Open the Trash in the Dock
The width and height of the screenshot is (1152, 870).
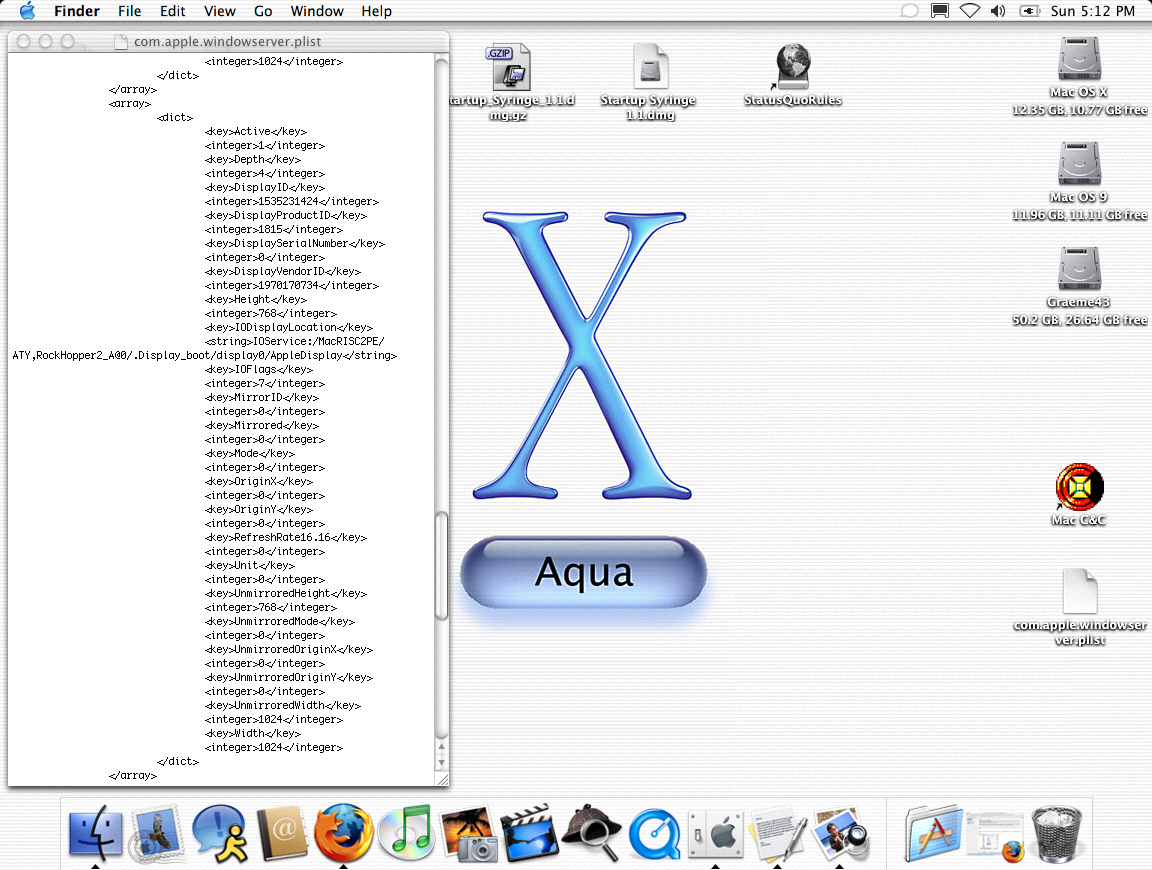1056,834
